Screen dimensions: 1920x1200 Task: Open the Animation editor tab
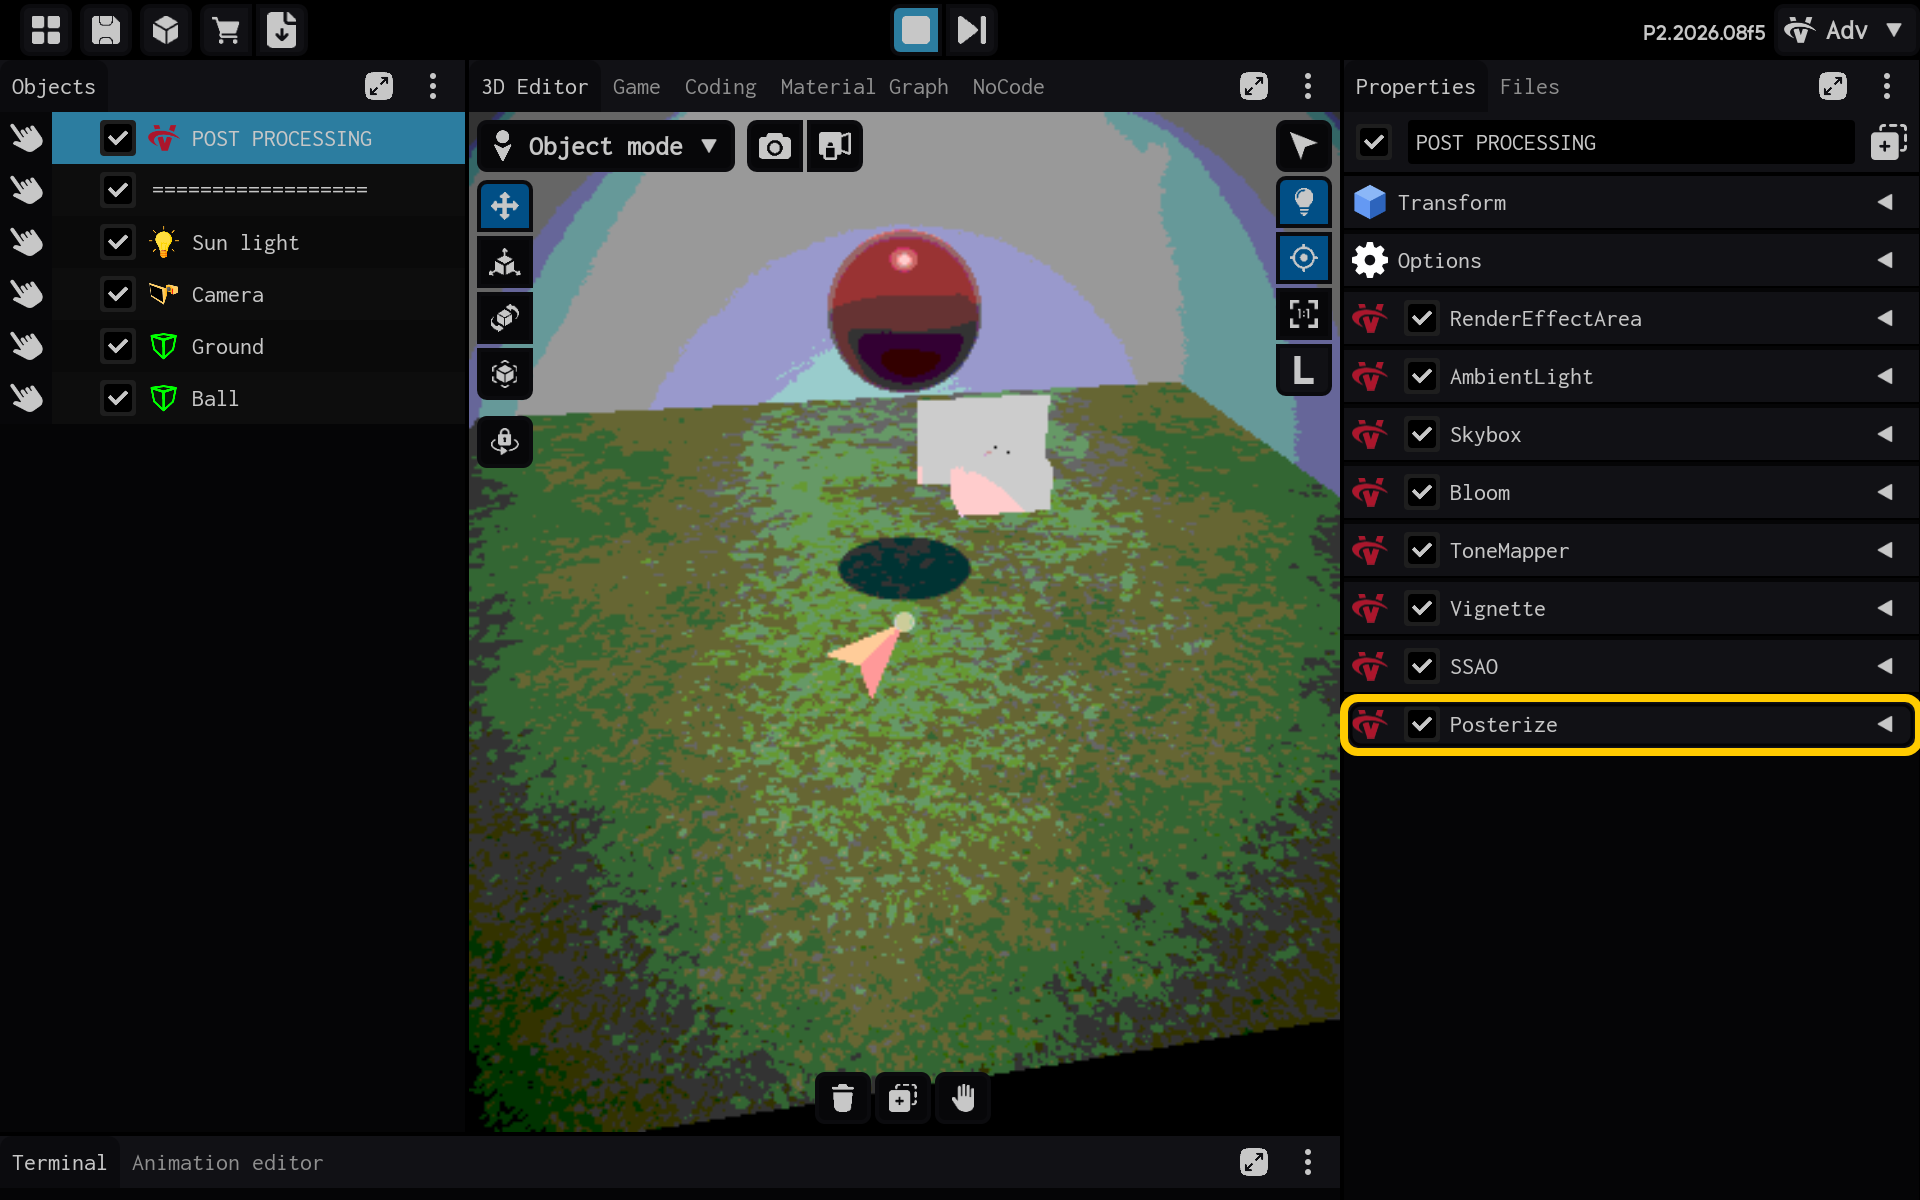click(x=227, y=1163)
